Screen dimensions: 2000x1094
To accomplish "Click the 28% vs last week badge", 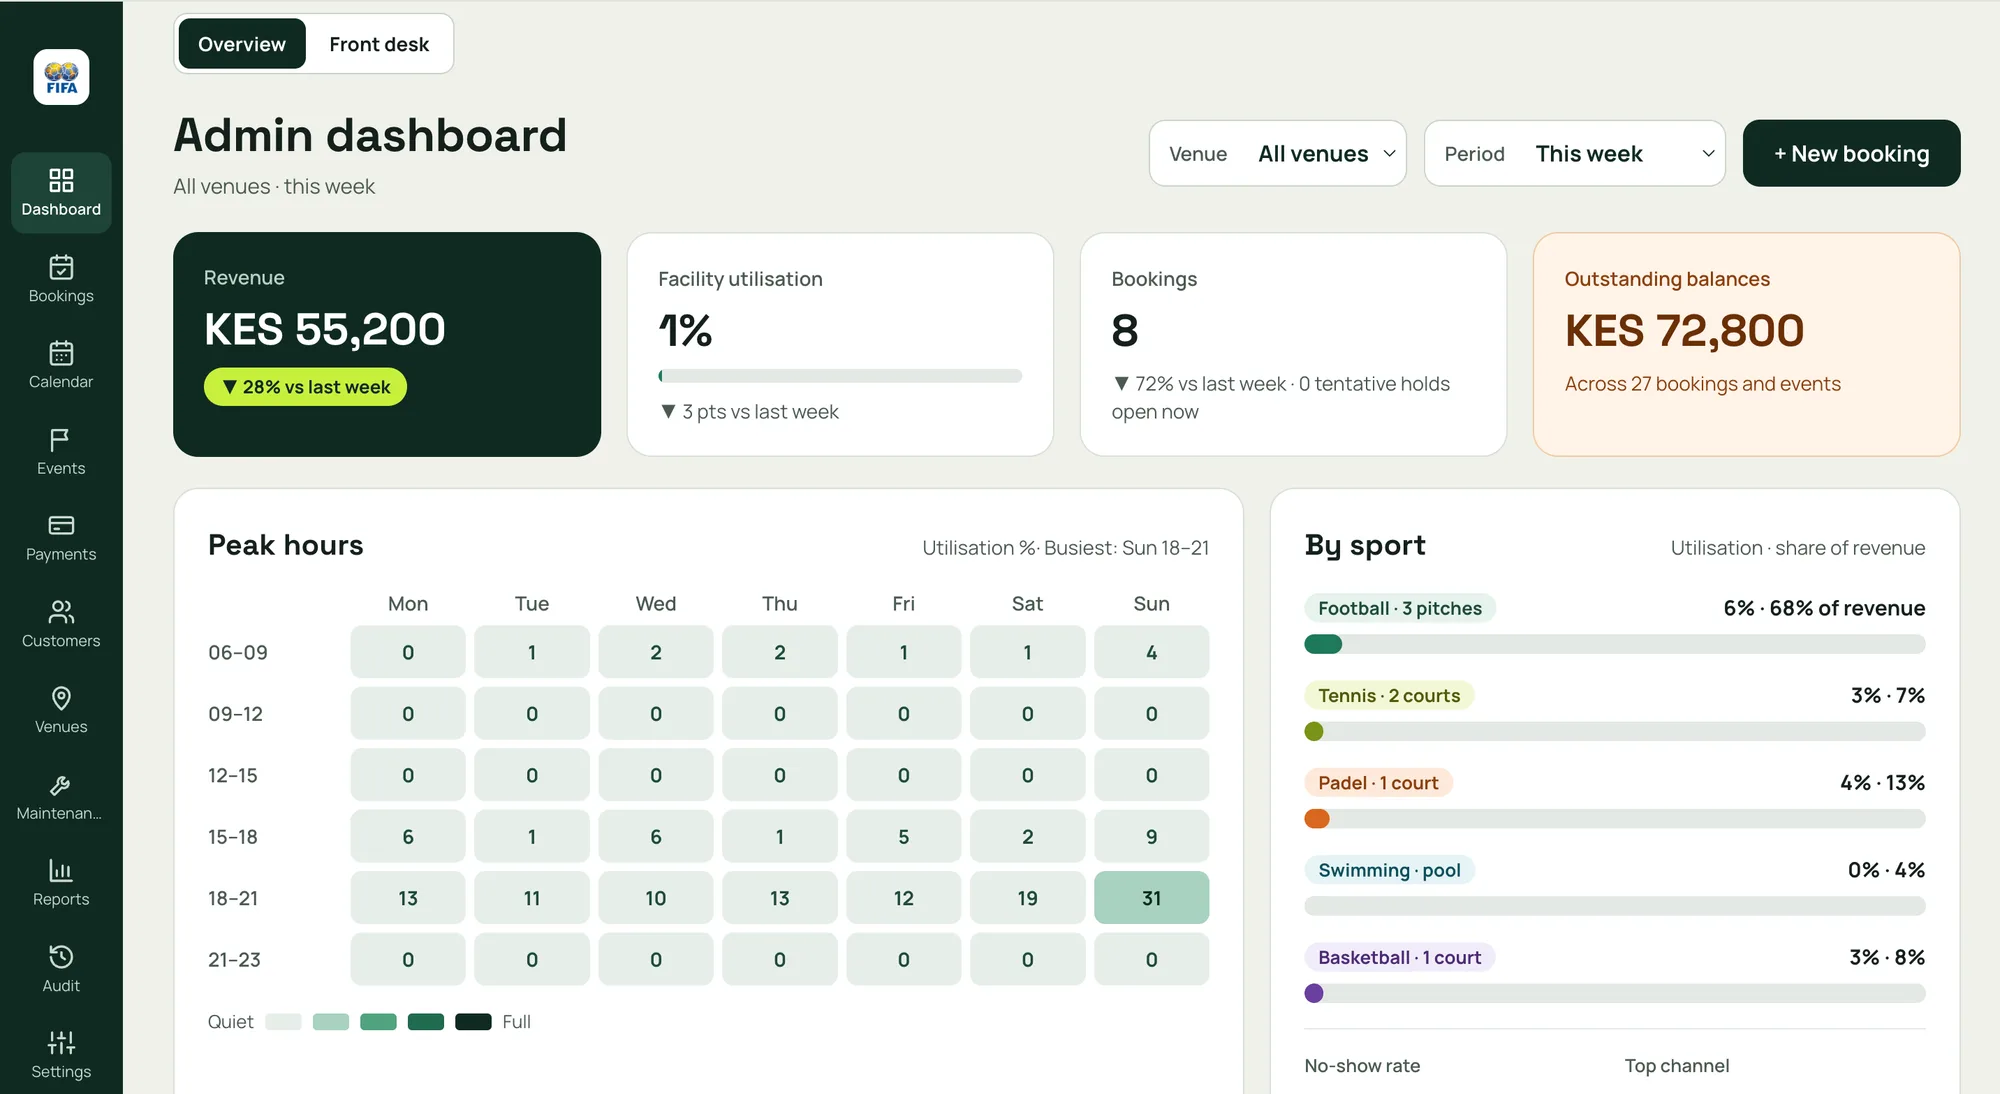I will 305,387.
